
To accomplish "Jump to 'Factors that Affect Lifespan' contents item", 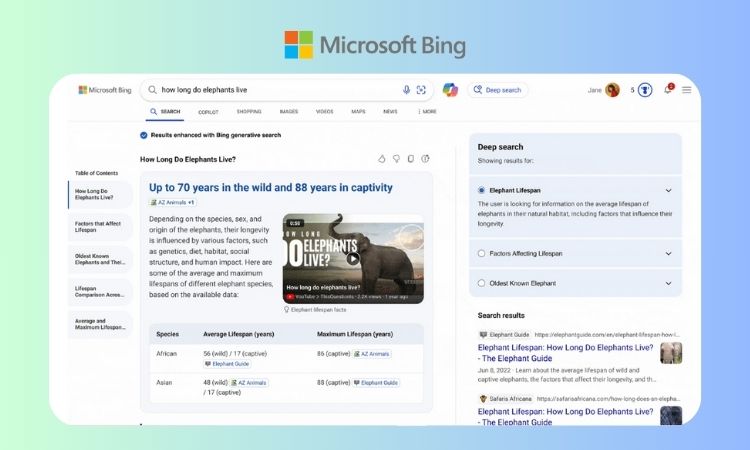I will tap(100, 227).
